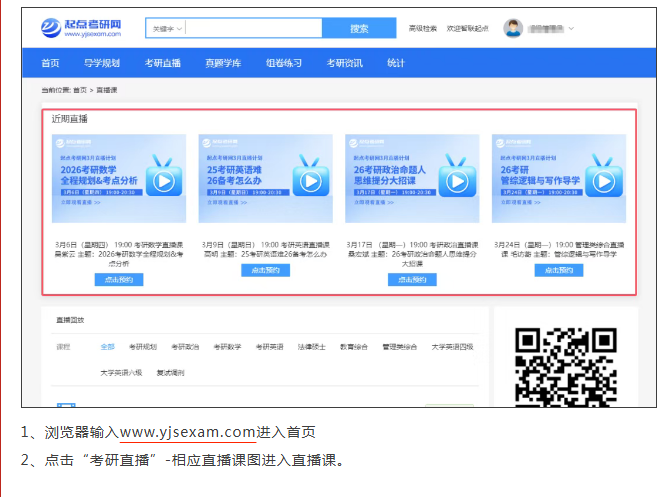Open the 高级检索 advanced search link

click(x=423, y=29)
